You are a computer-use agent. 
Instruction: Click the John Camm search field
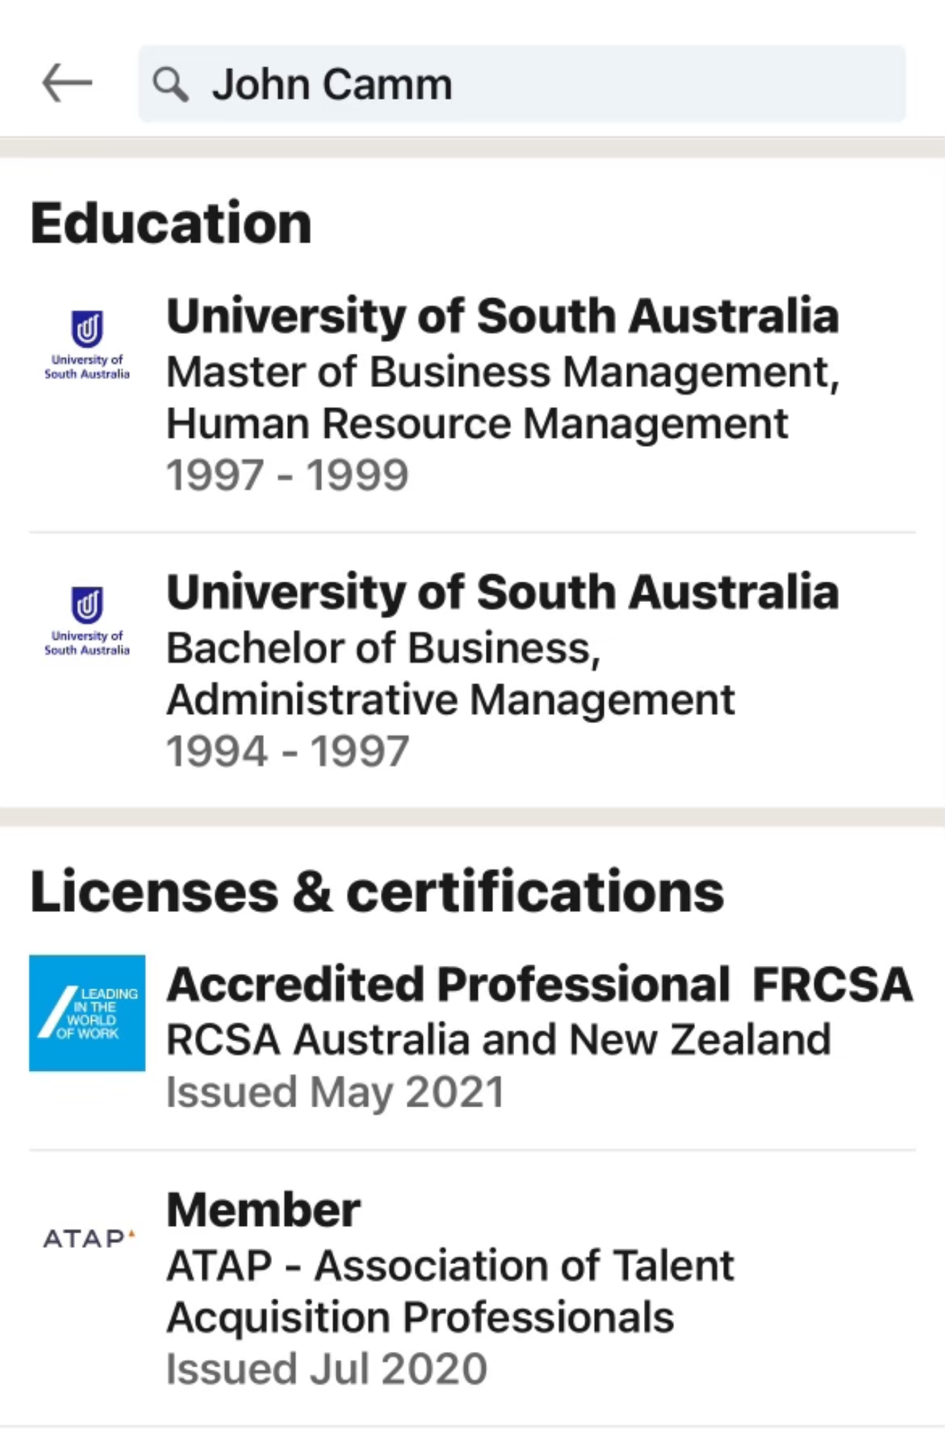click(x=540, y=84)
